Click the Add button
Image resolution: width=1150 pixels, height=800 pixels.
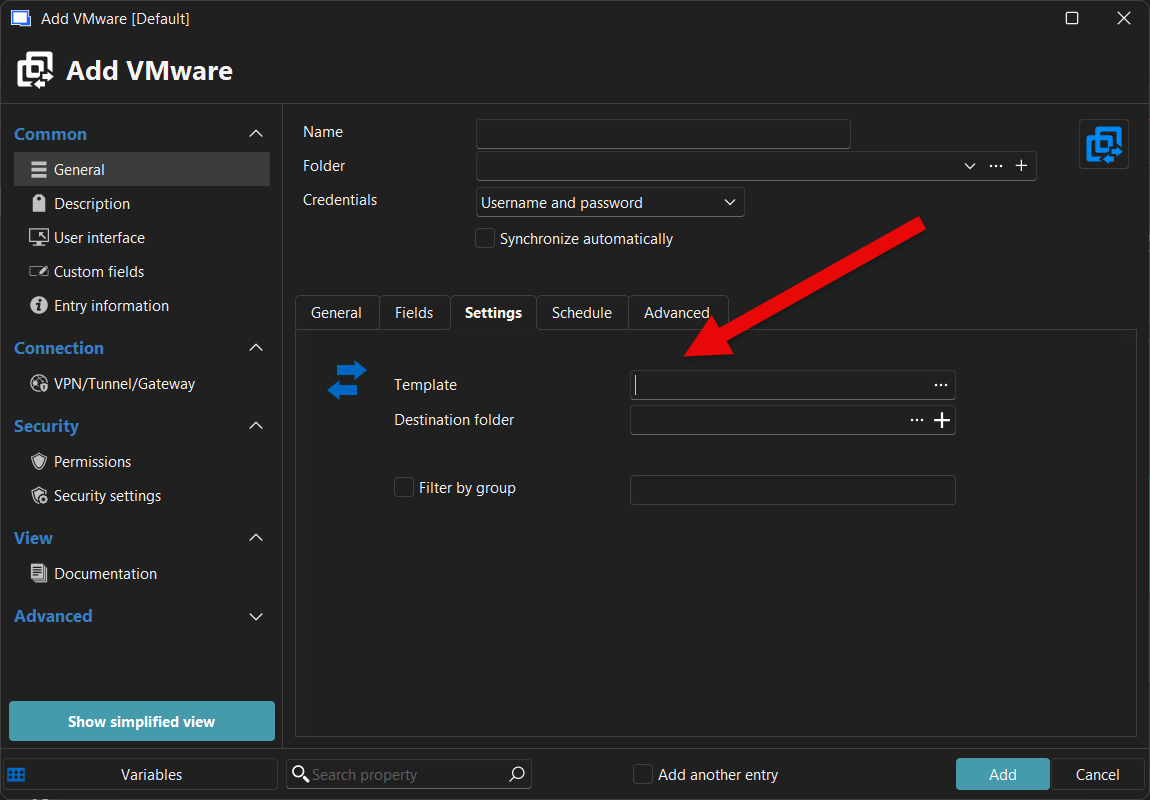1003,774
